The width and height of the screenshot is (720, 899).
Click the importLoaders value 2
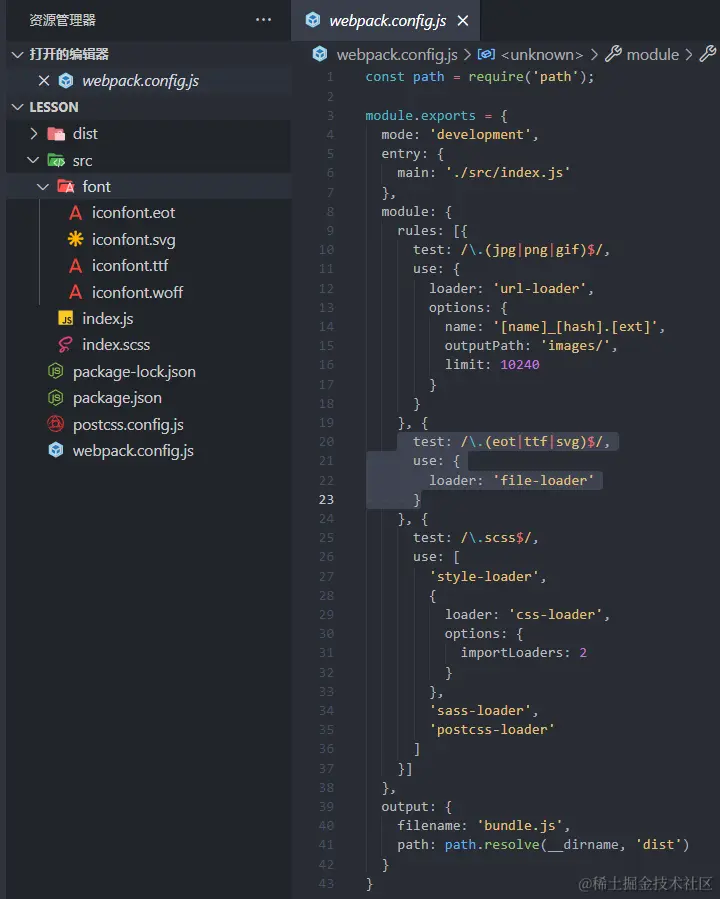583,653
